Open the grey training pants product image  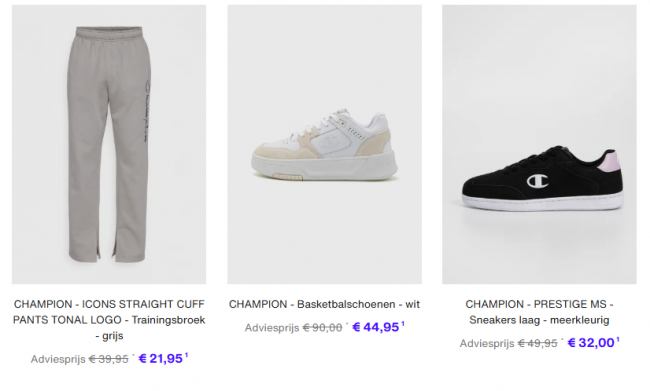click(x=109, y=144)
